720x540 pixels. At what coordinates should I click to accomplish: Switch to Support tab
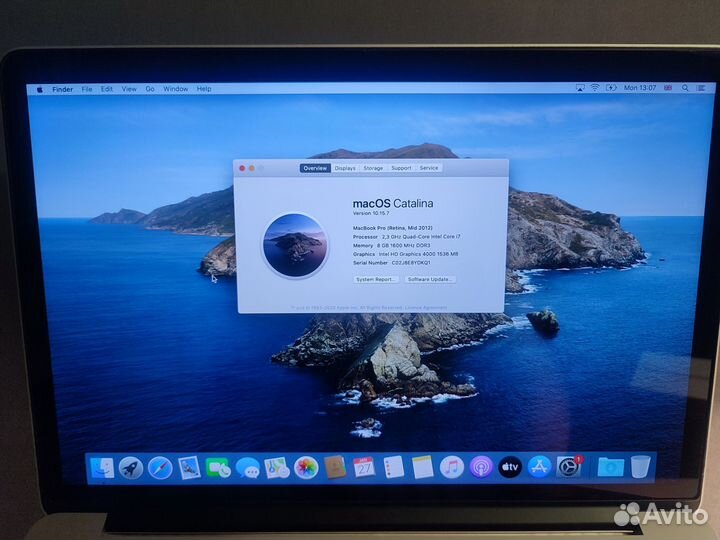click(x=401, y=168)
